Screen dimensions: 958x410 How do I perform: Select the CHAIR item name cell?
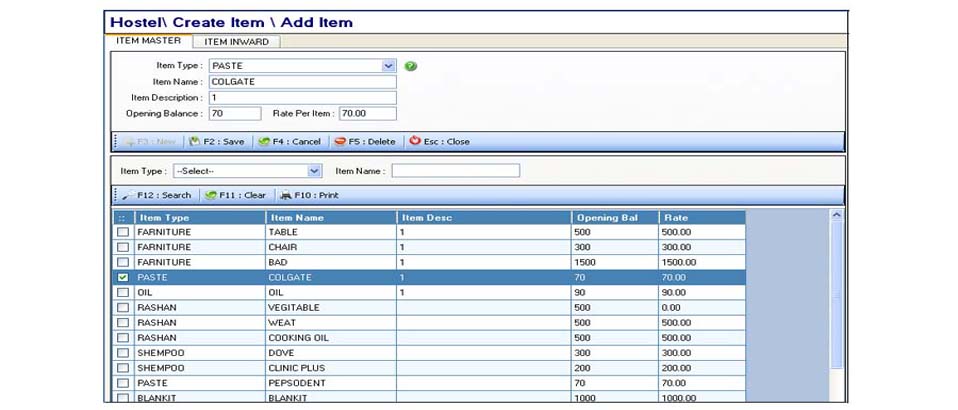click(x=331, y=247)
